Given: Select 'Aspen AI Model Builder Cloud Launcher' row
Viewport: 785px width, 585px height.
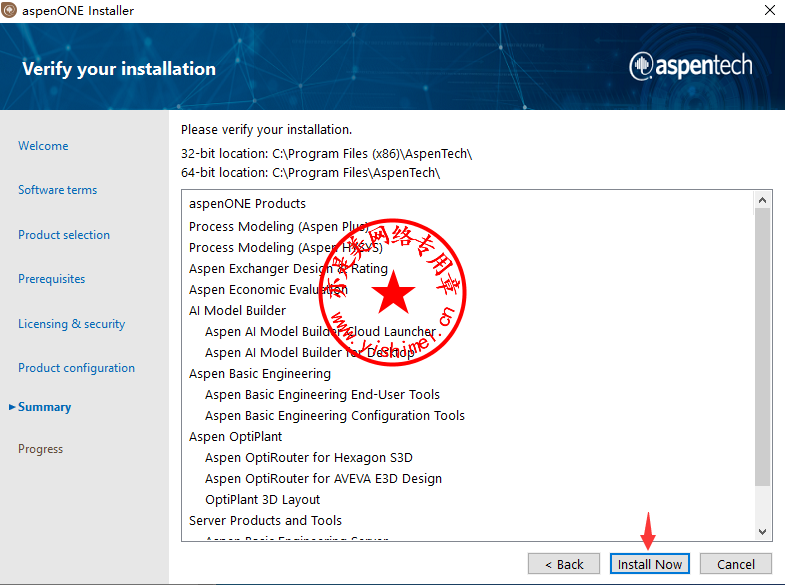Looking at the screenshot, I should [320, 332].
